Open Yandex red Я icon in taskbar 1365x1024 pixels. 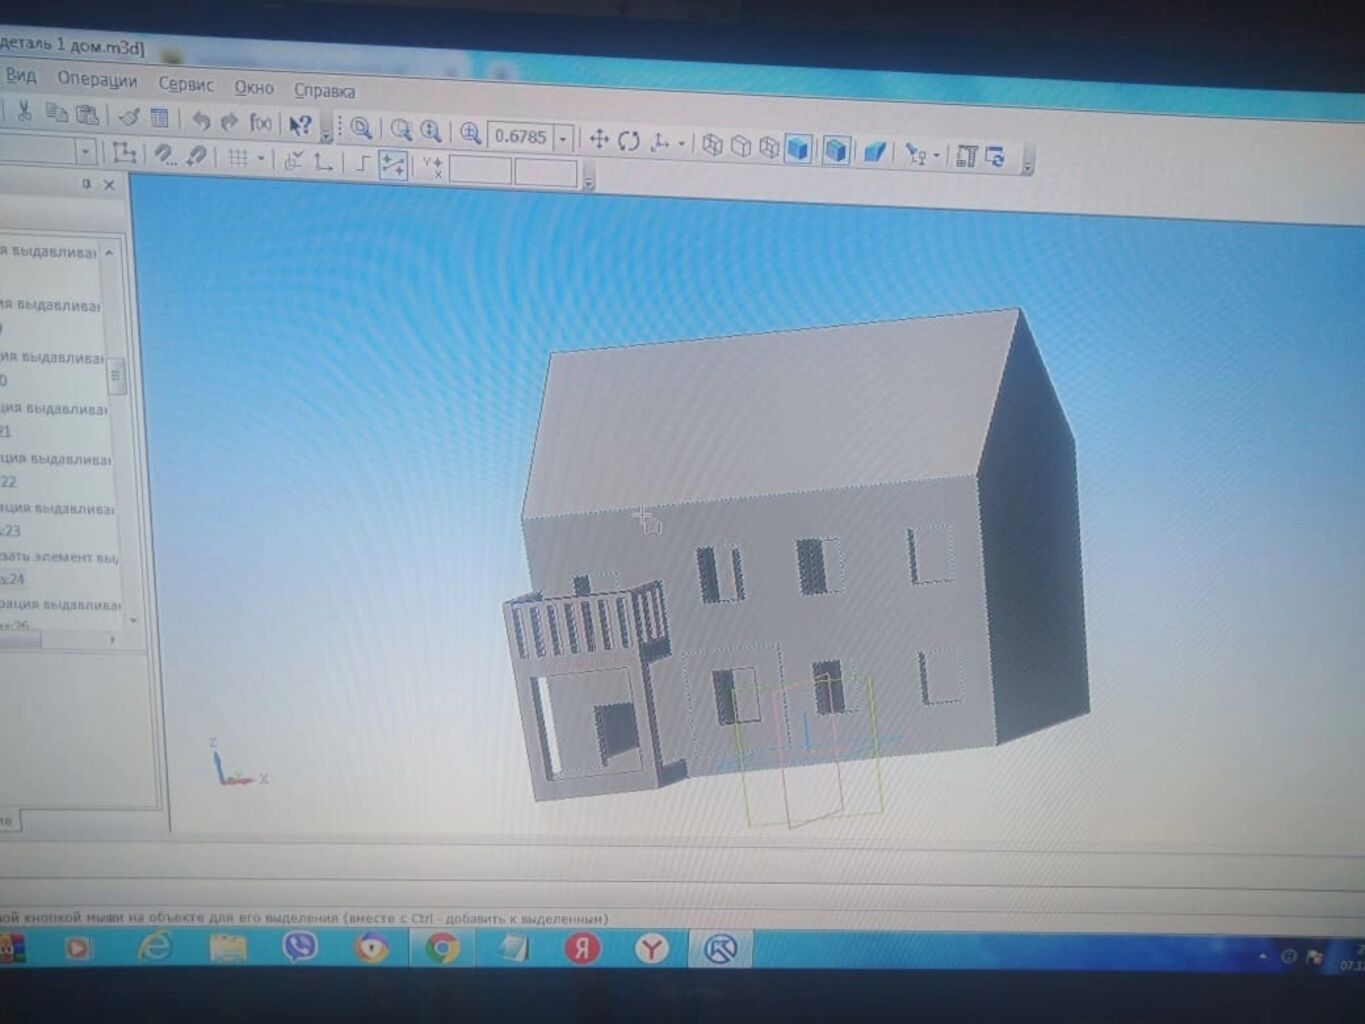tap(582, 948)
